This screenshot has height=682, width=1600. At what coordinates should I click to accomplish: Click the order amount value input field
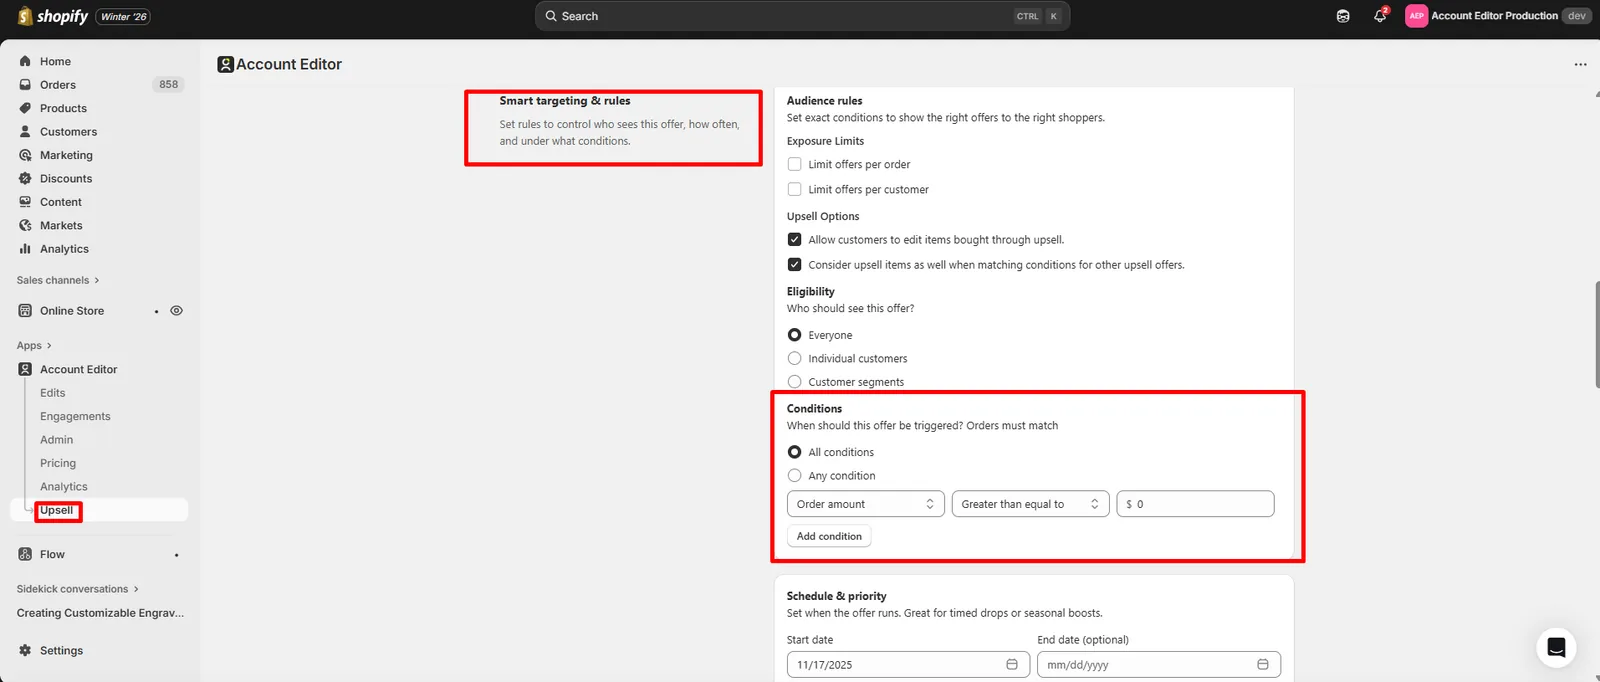click(1195, 504)
